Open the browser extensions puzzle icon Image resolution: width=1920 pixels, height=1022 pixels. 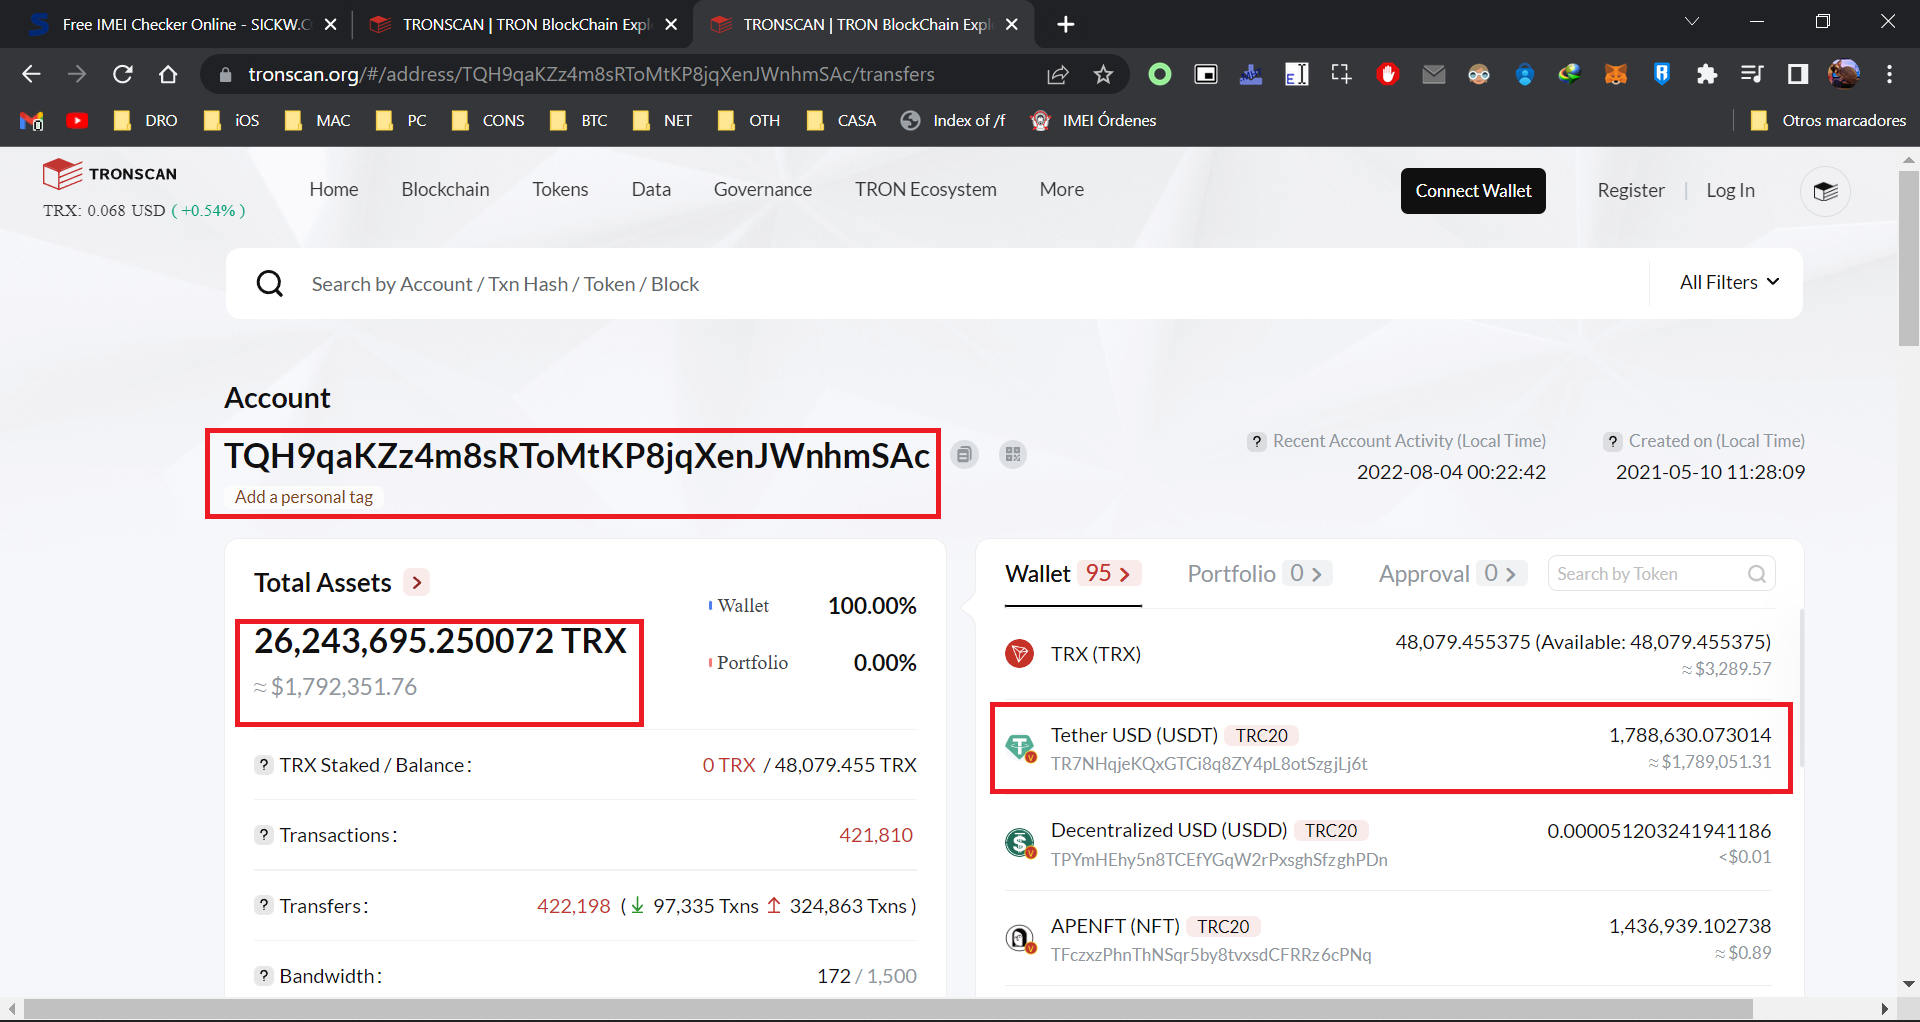[x=1707, y=74]
